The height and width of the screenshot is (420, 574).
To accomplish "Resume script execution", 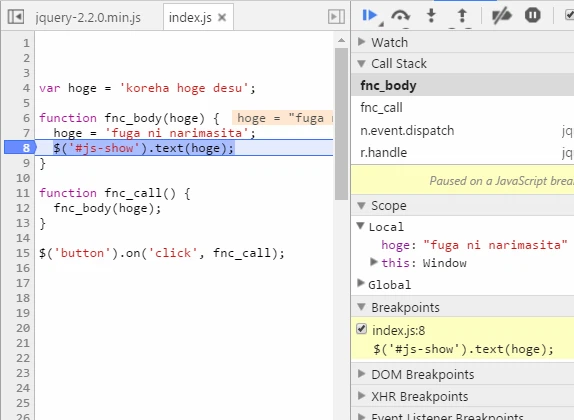I will coord(370,15).
